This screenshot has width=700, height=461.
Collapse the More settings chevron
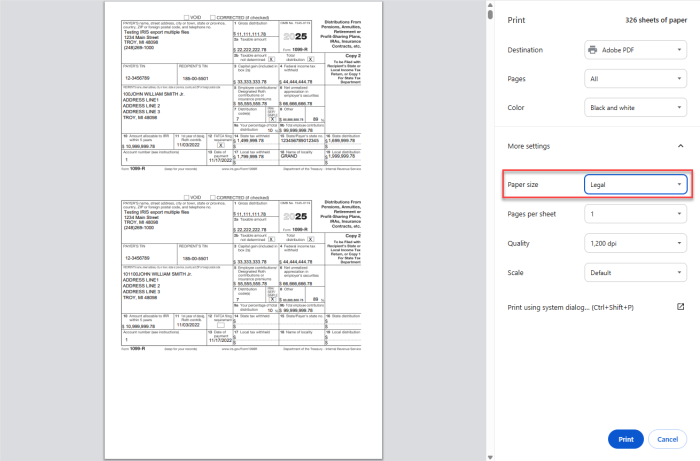point(680,146)
